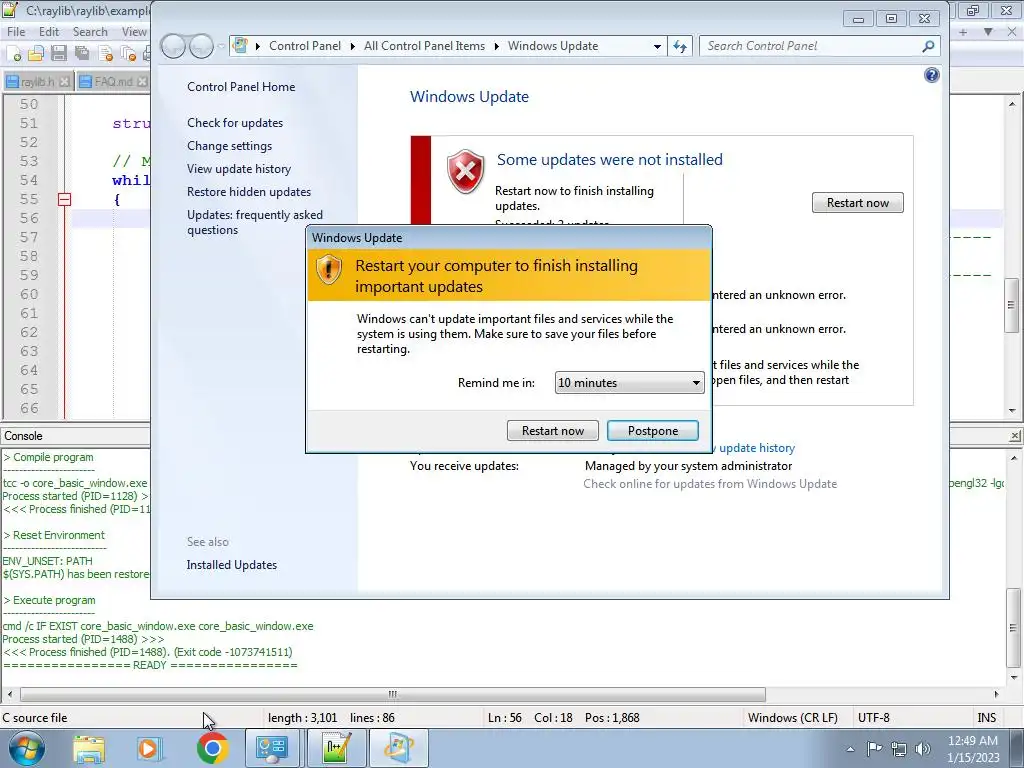Image resolution: width=1024 pixels, height=768 pixels.
Task: Click the Help question mark icon
Action: (931, 75)
